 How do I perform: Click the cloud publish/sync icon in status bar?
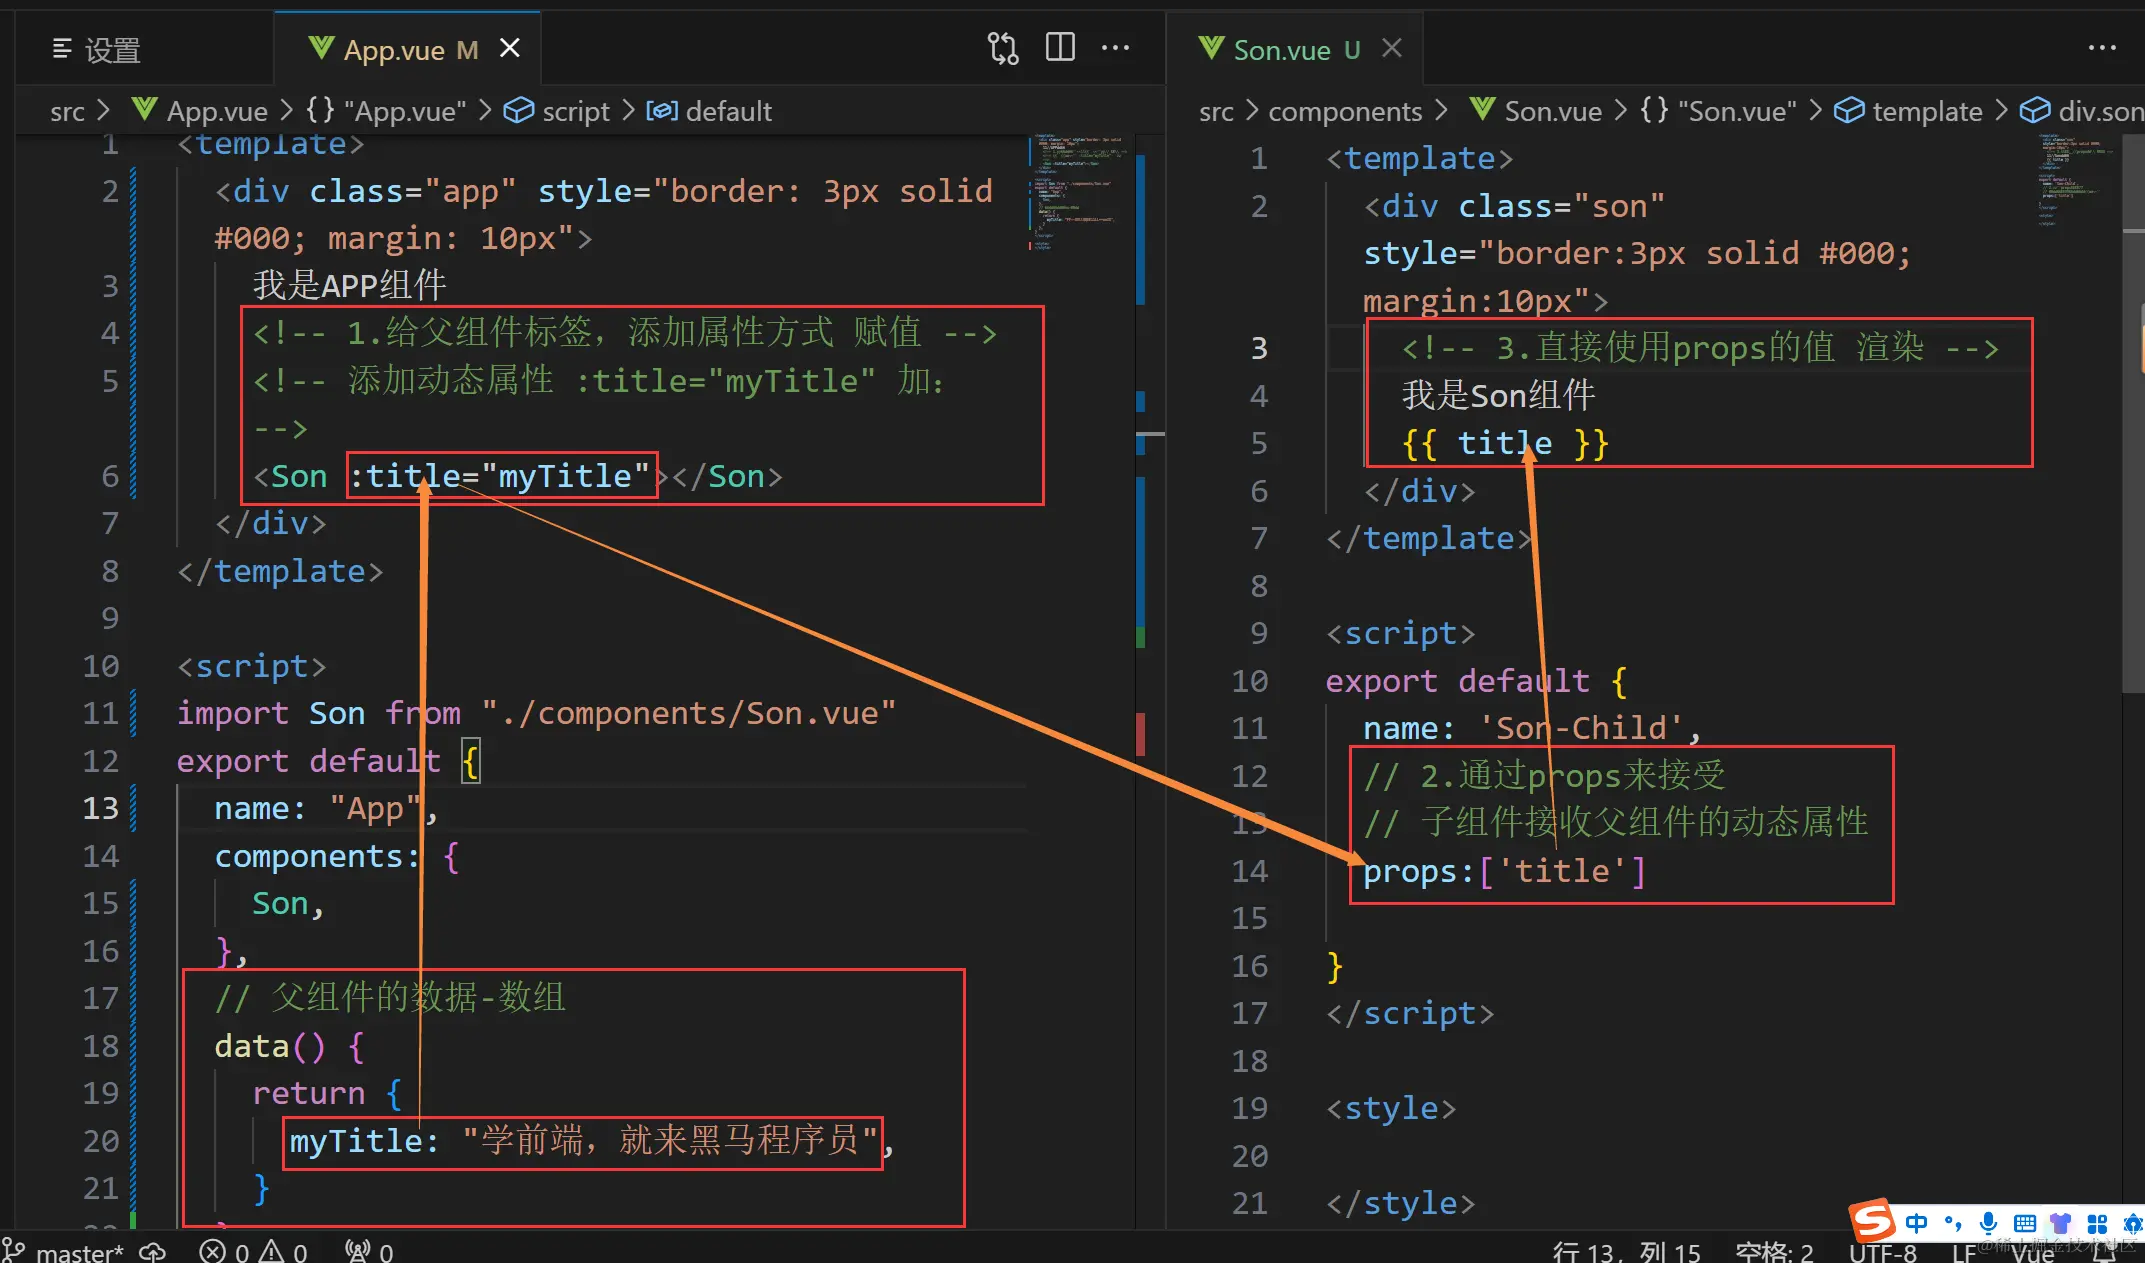(x=152, y=1251)
